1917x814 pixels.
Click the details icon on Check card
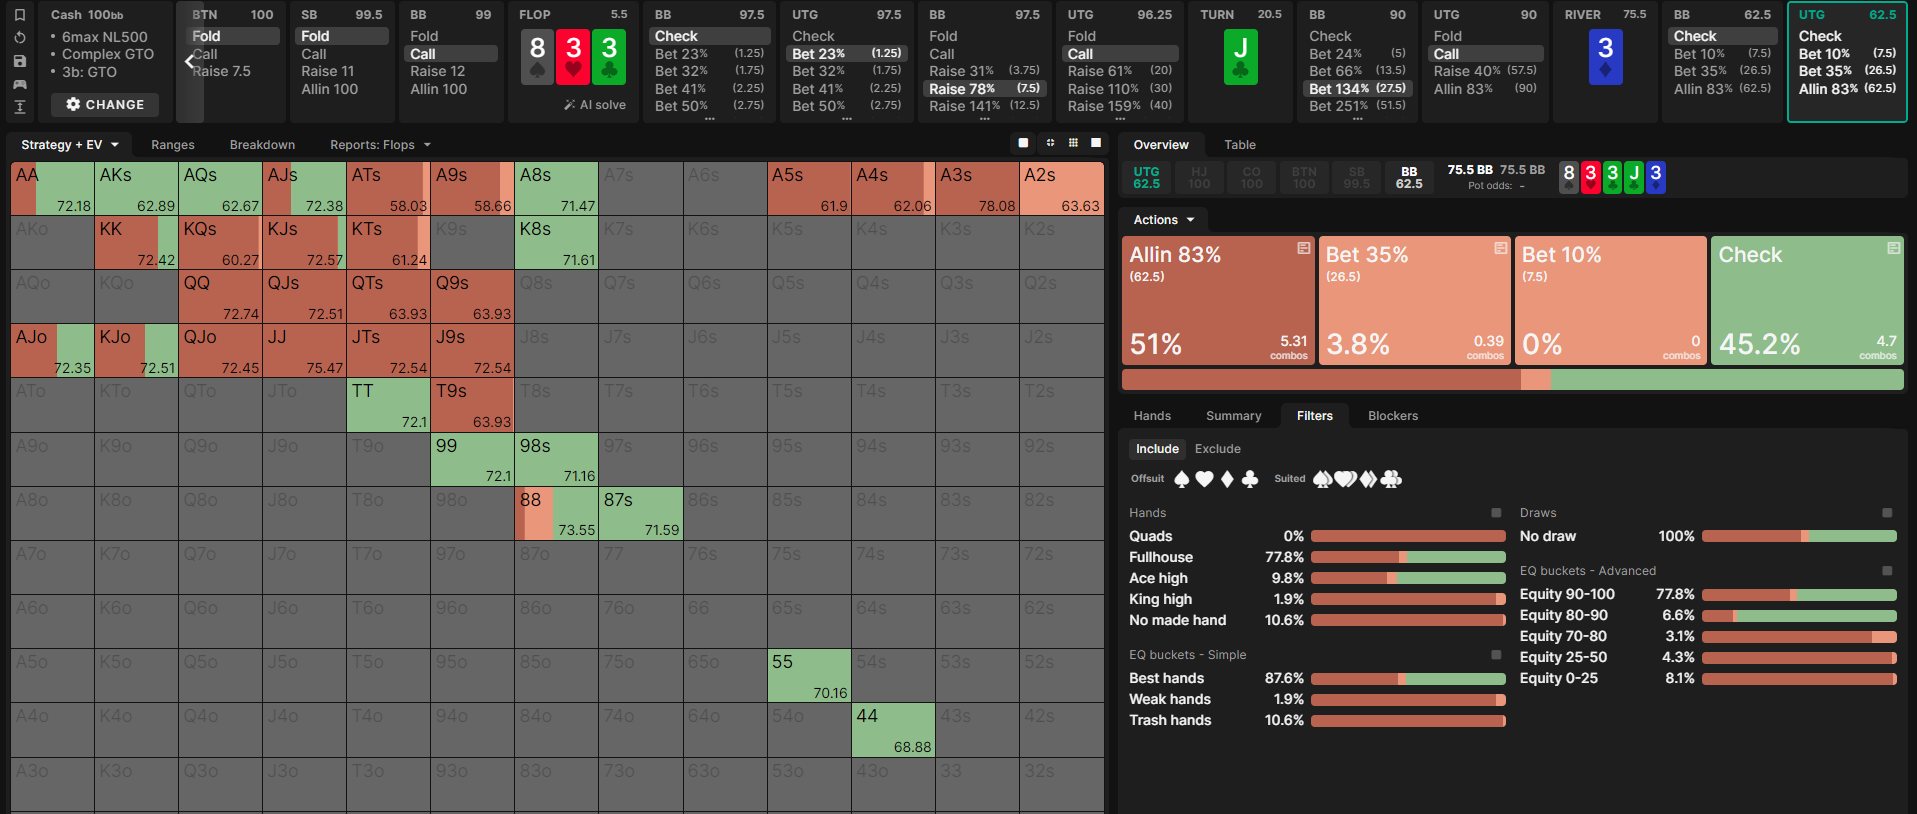point(1893,248)
